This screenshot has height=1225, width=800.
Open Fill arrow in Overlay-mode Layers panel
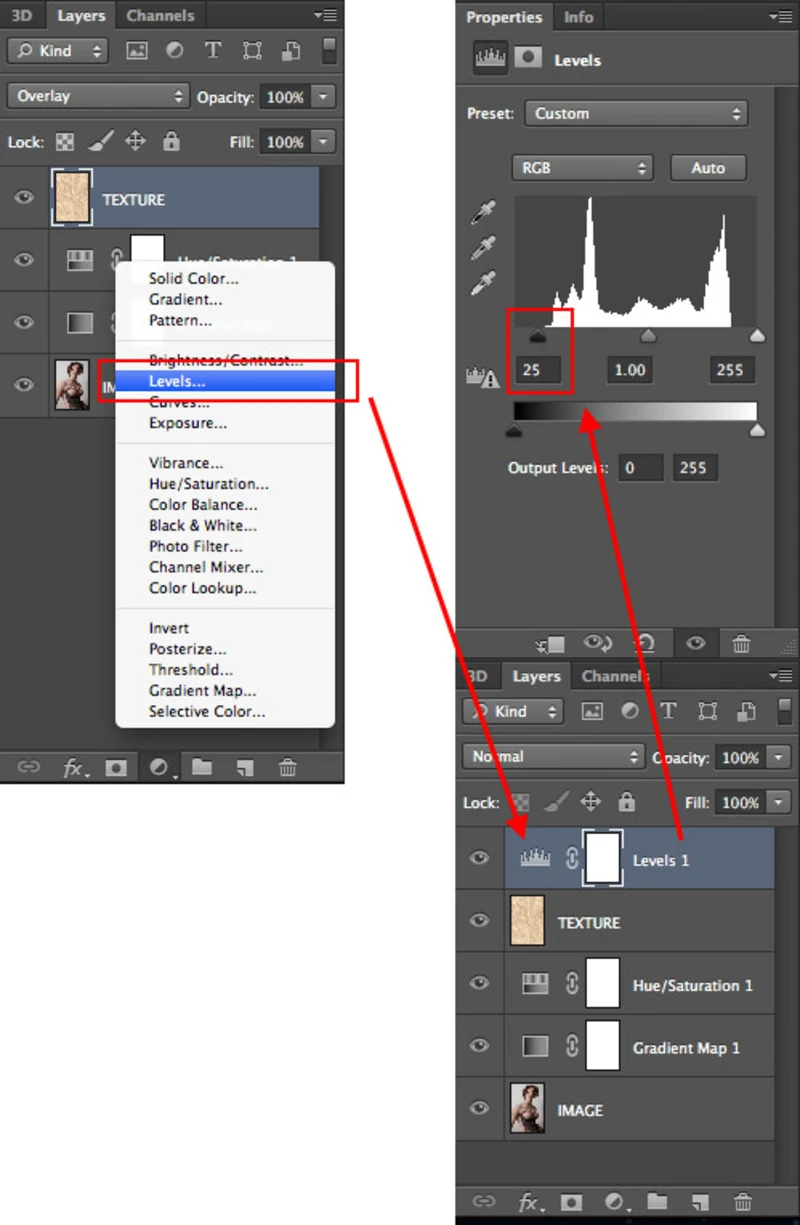coord(324,142)
